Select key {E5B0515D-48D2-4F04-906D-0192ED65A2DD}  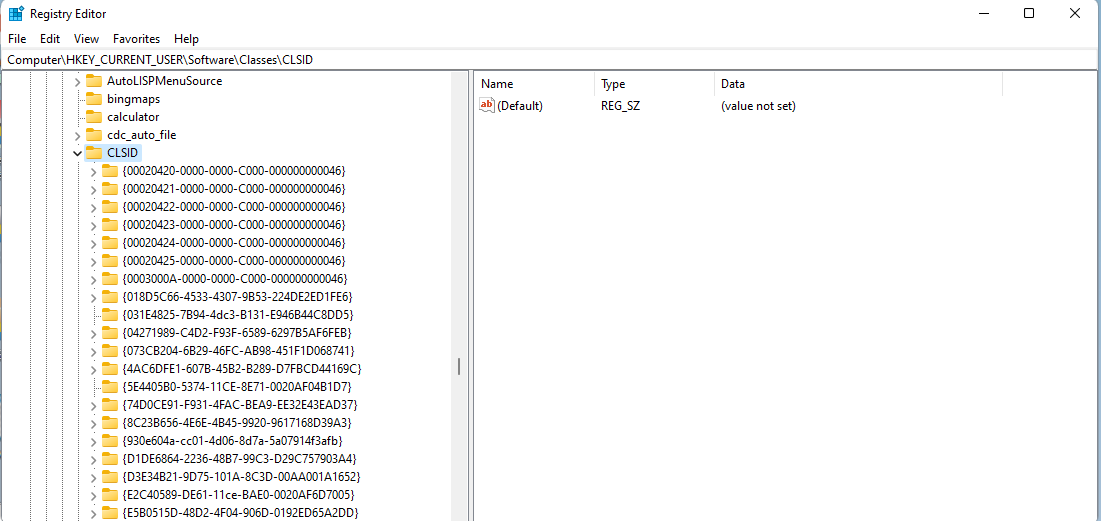(240, 513)
